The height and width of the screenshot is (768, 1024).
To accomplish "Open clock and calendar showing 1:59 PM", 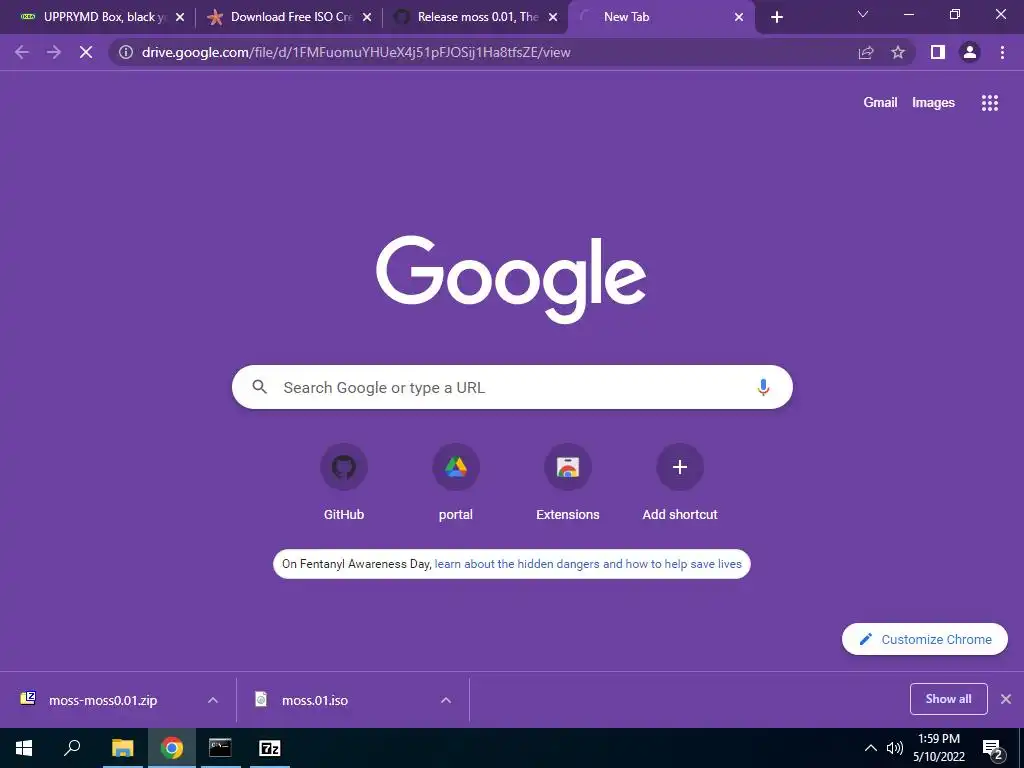I will [x=939, y=748].
